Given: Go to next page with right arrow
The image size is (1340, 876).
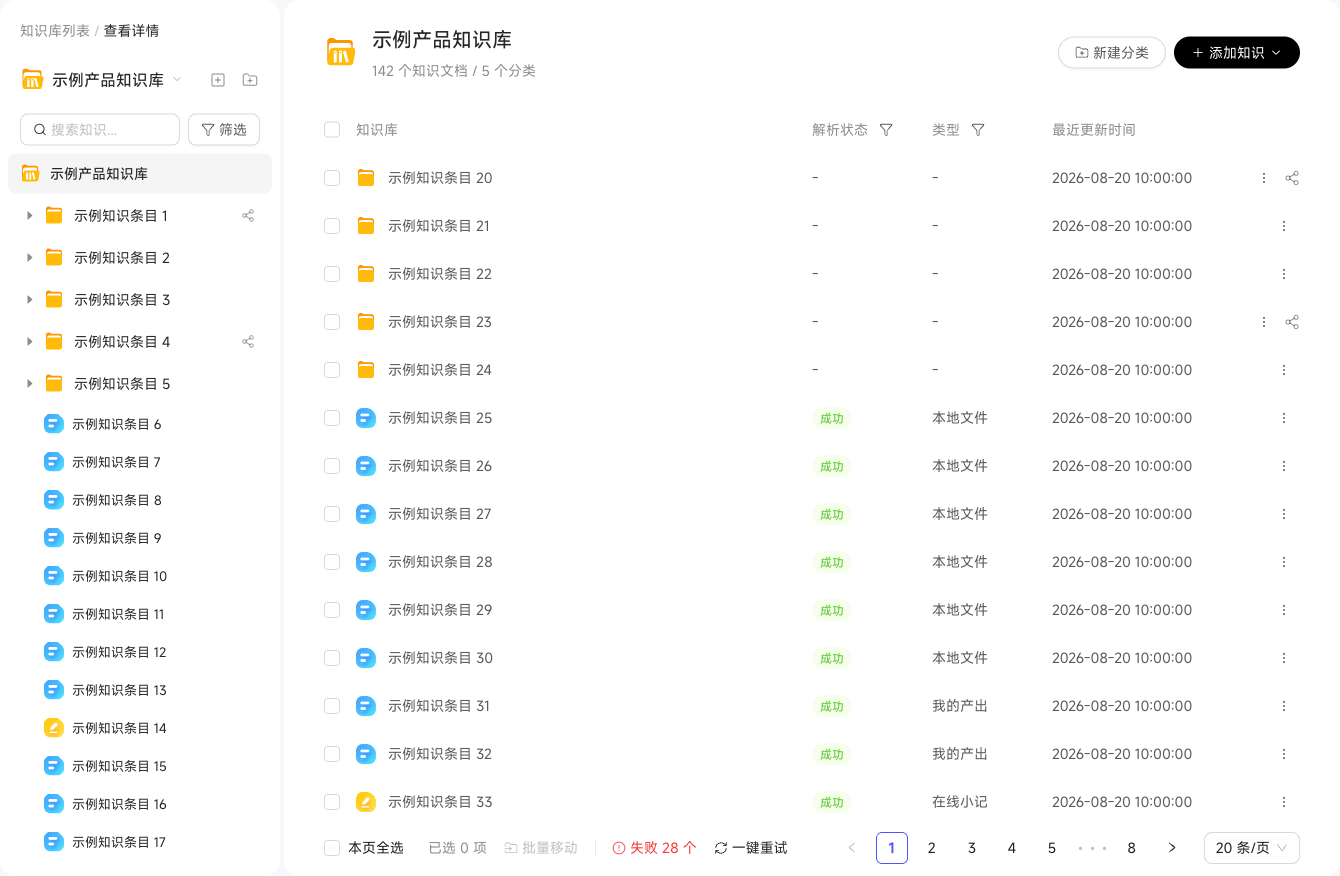Looking at the screenshot, I should click(1172, 848).
